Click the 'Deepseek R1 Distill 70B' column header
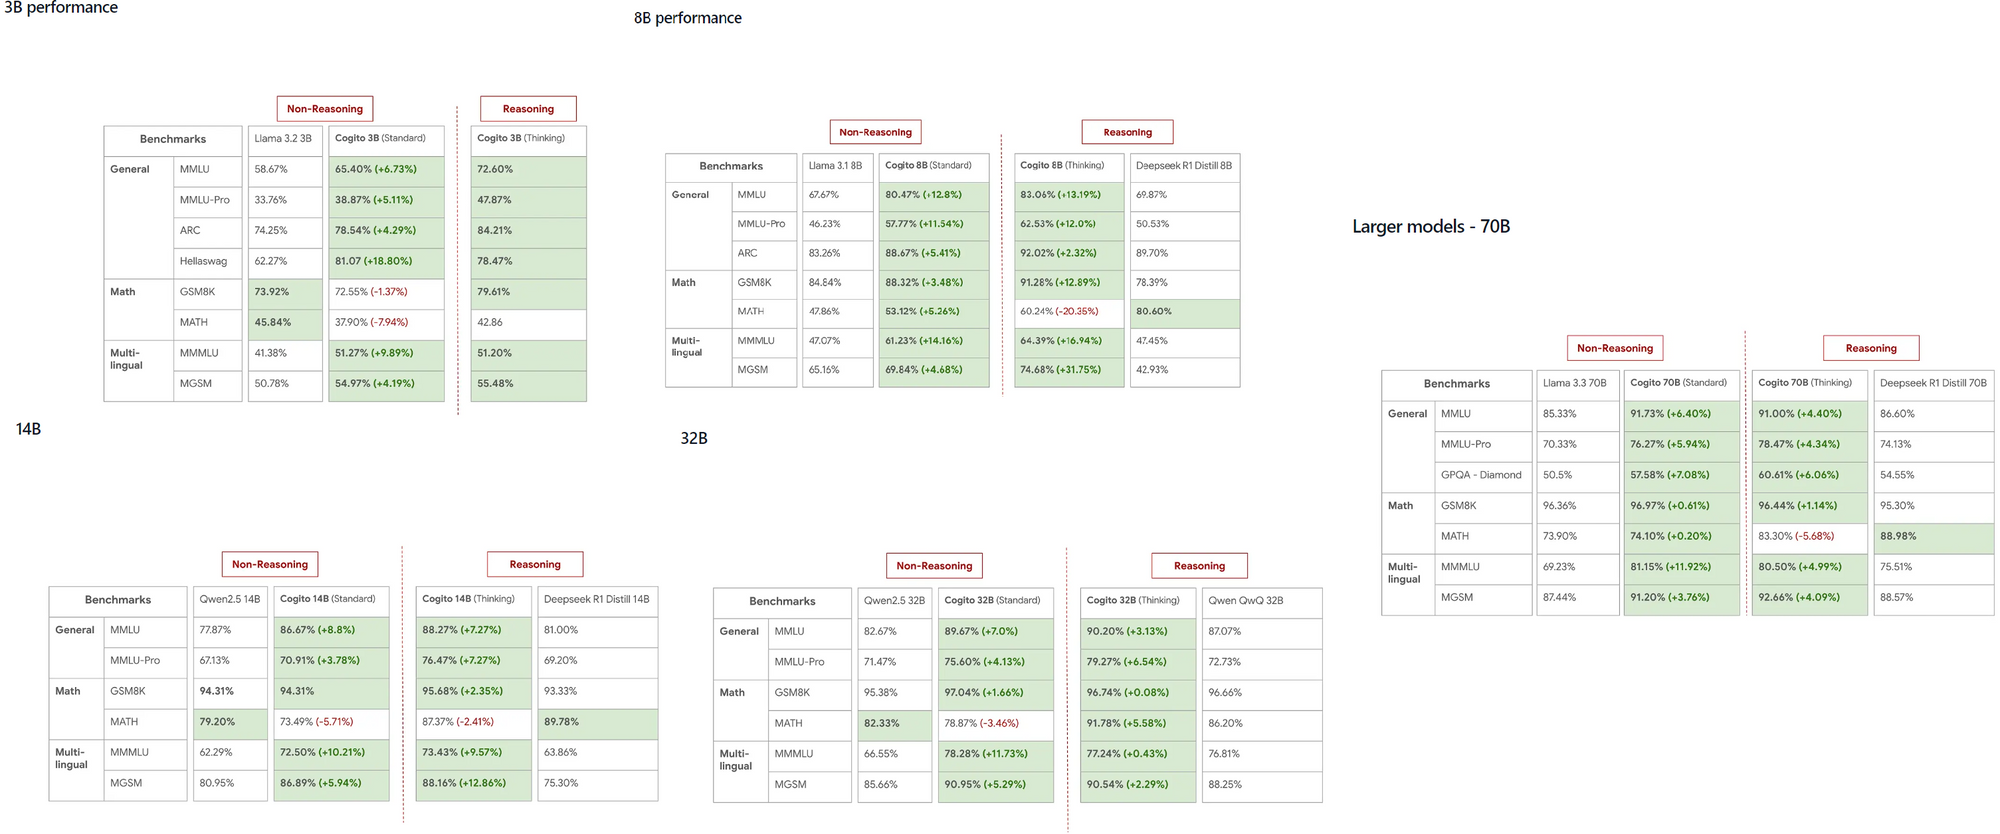The width and height of the screenshot is (2000, 834). pyautogui.click(x=1934, y=384)
